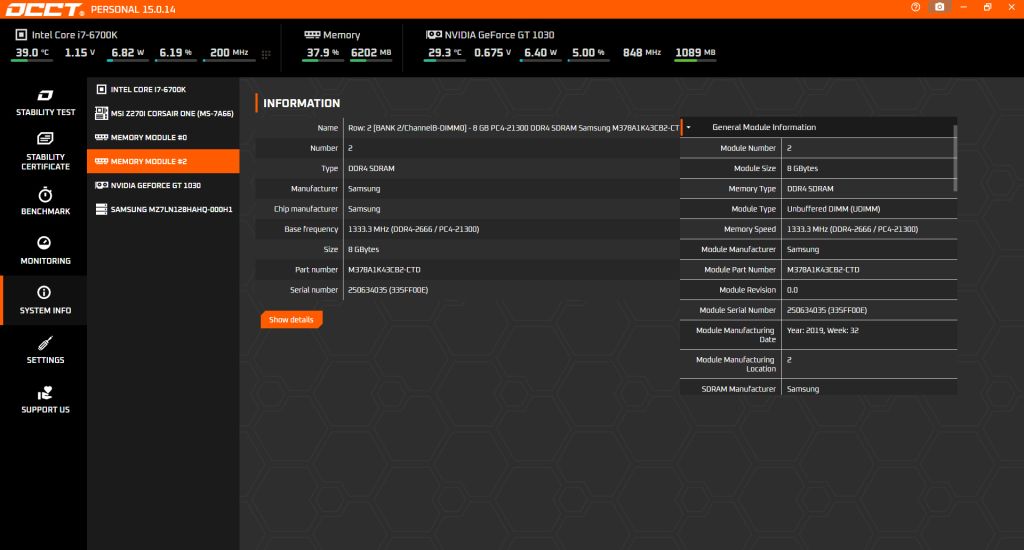
Task: Click the GPU icon beside NVIDIA GeForce GT 1030 header
Action: (434, 35)
